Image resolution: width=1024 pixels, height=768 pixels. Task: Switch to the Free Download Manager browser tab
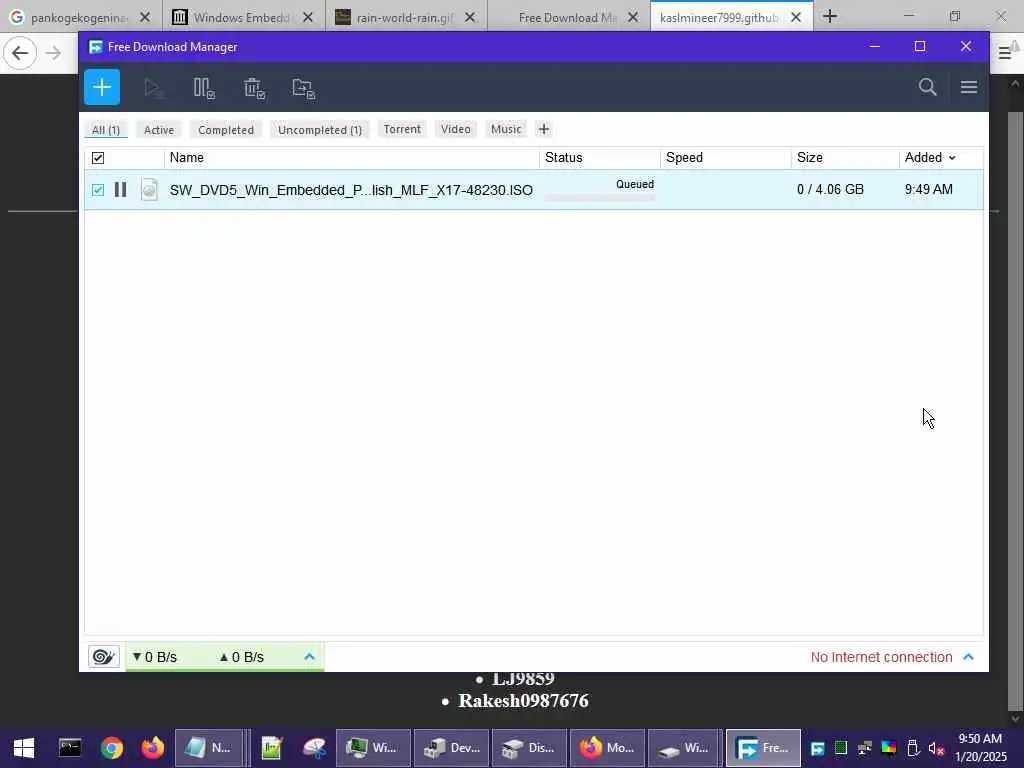(x=567, y=17)
